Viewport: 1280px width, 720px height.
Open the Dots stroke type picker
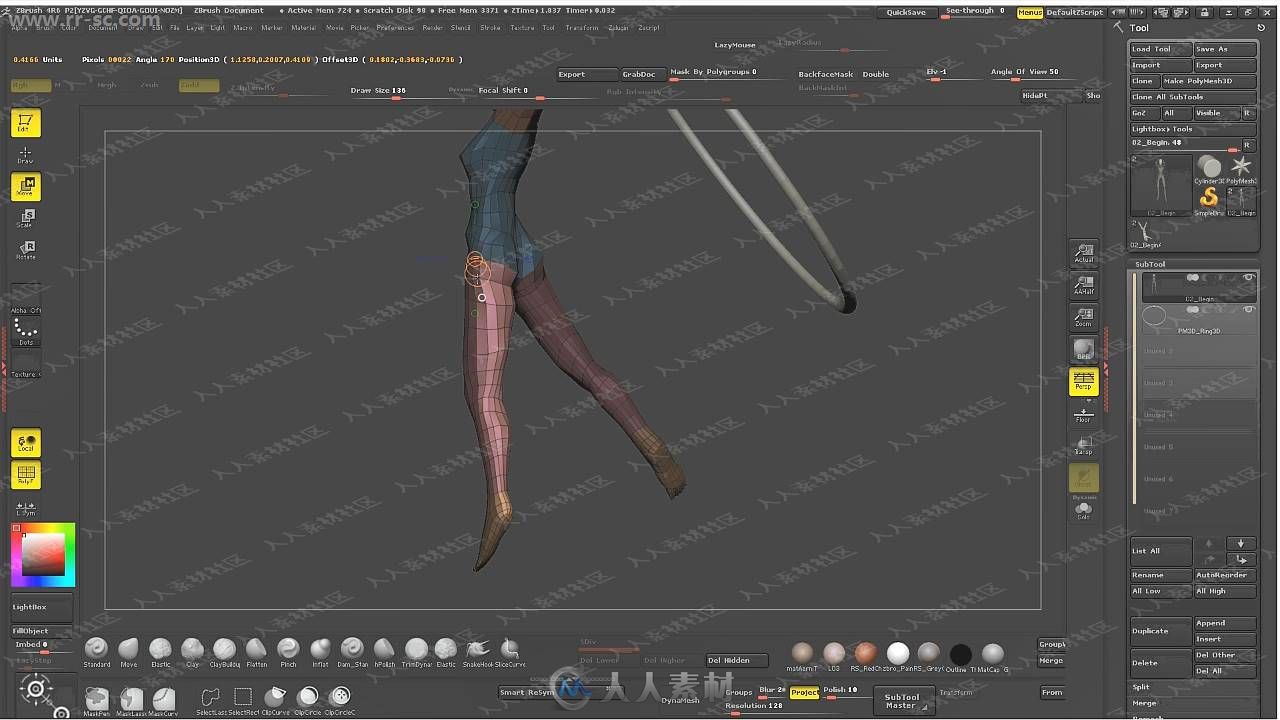pos(26,331)
